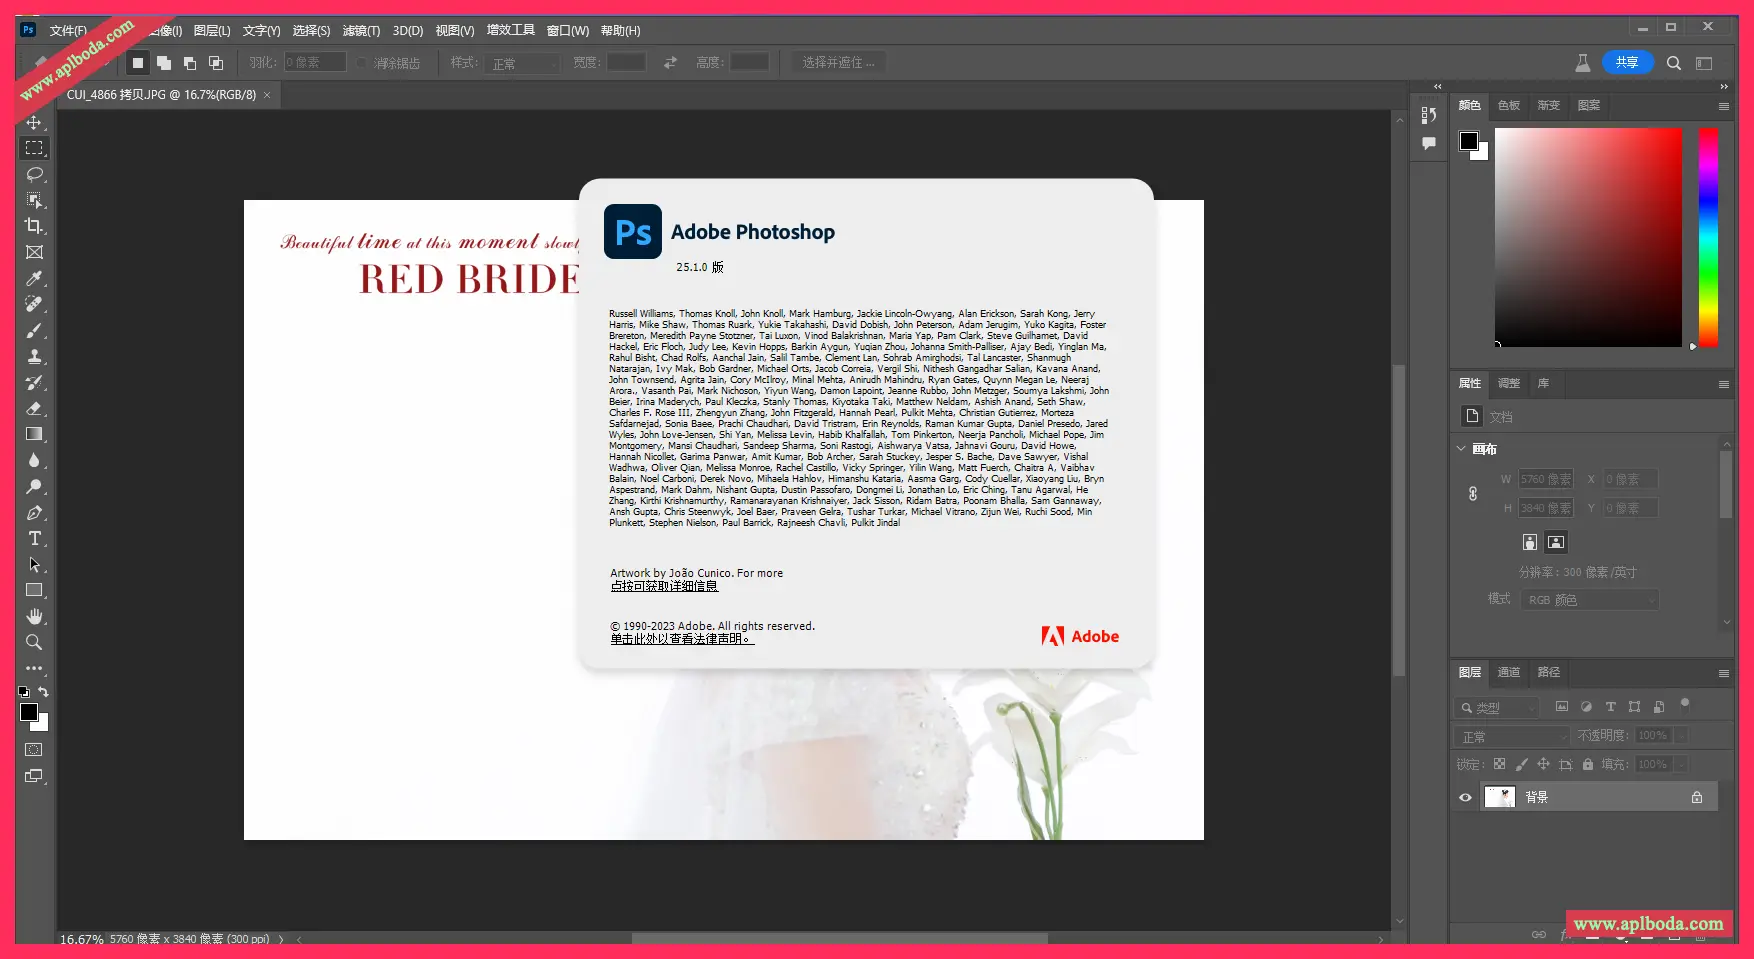The width and height of the screenshot is (1754, 959).
Task: Select the Hand tool
Action: [34, 616]
